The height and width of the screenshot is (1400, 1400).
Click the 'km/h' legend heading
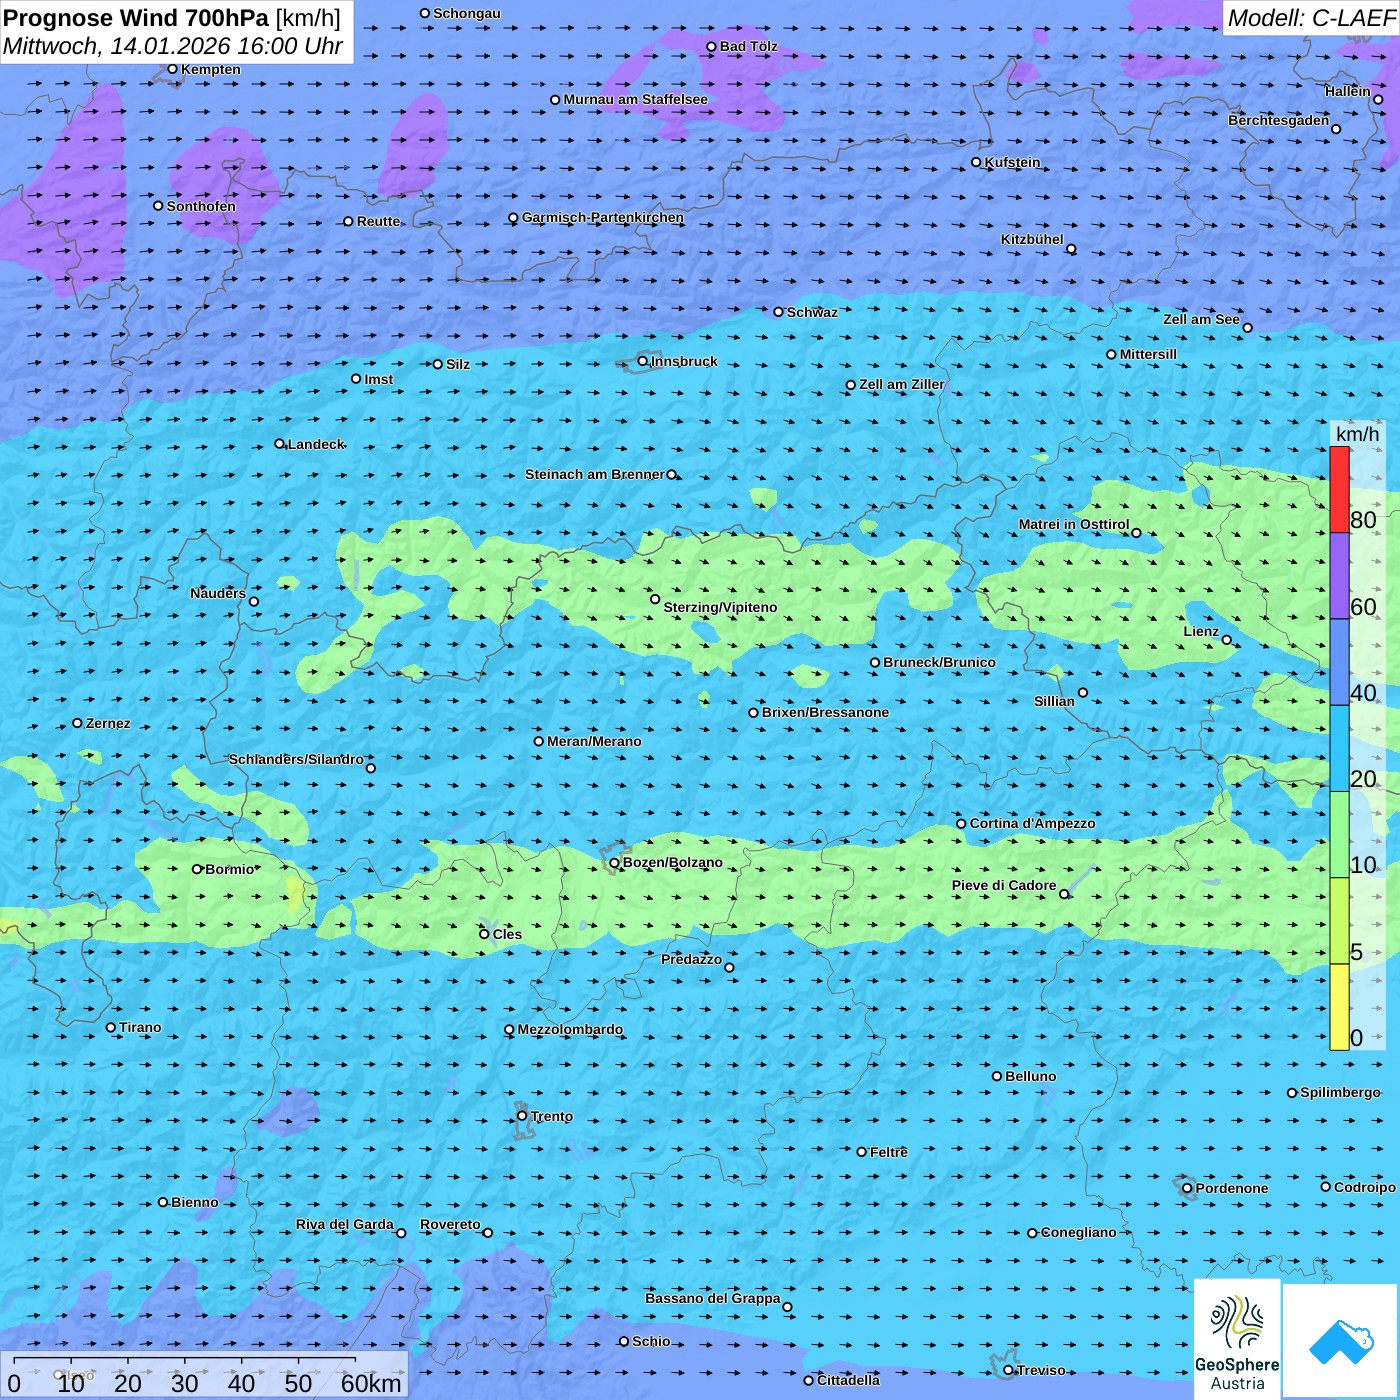pyautogui.click(x=1358, y=434)
